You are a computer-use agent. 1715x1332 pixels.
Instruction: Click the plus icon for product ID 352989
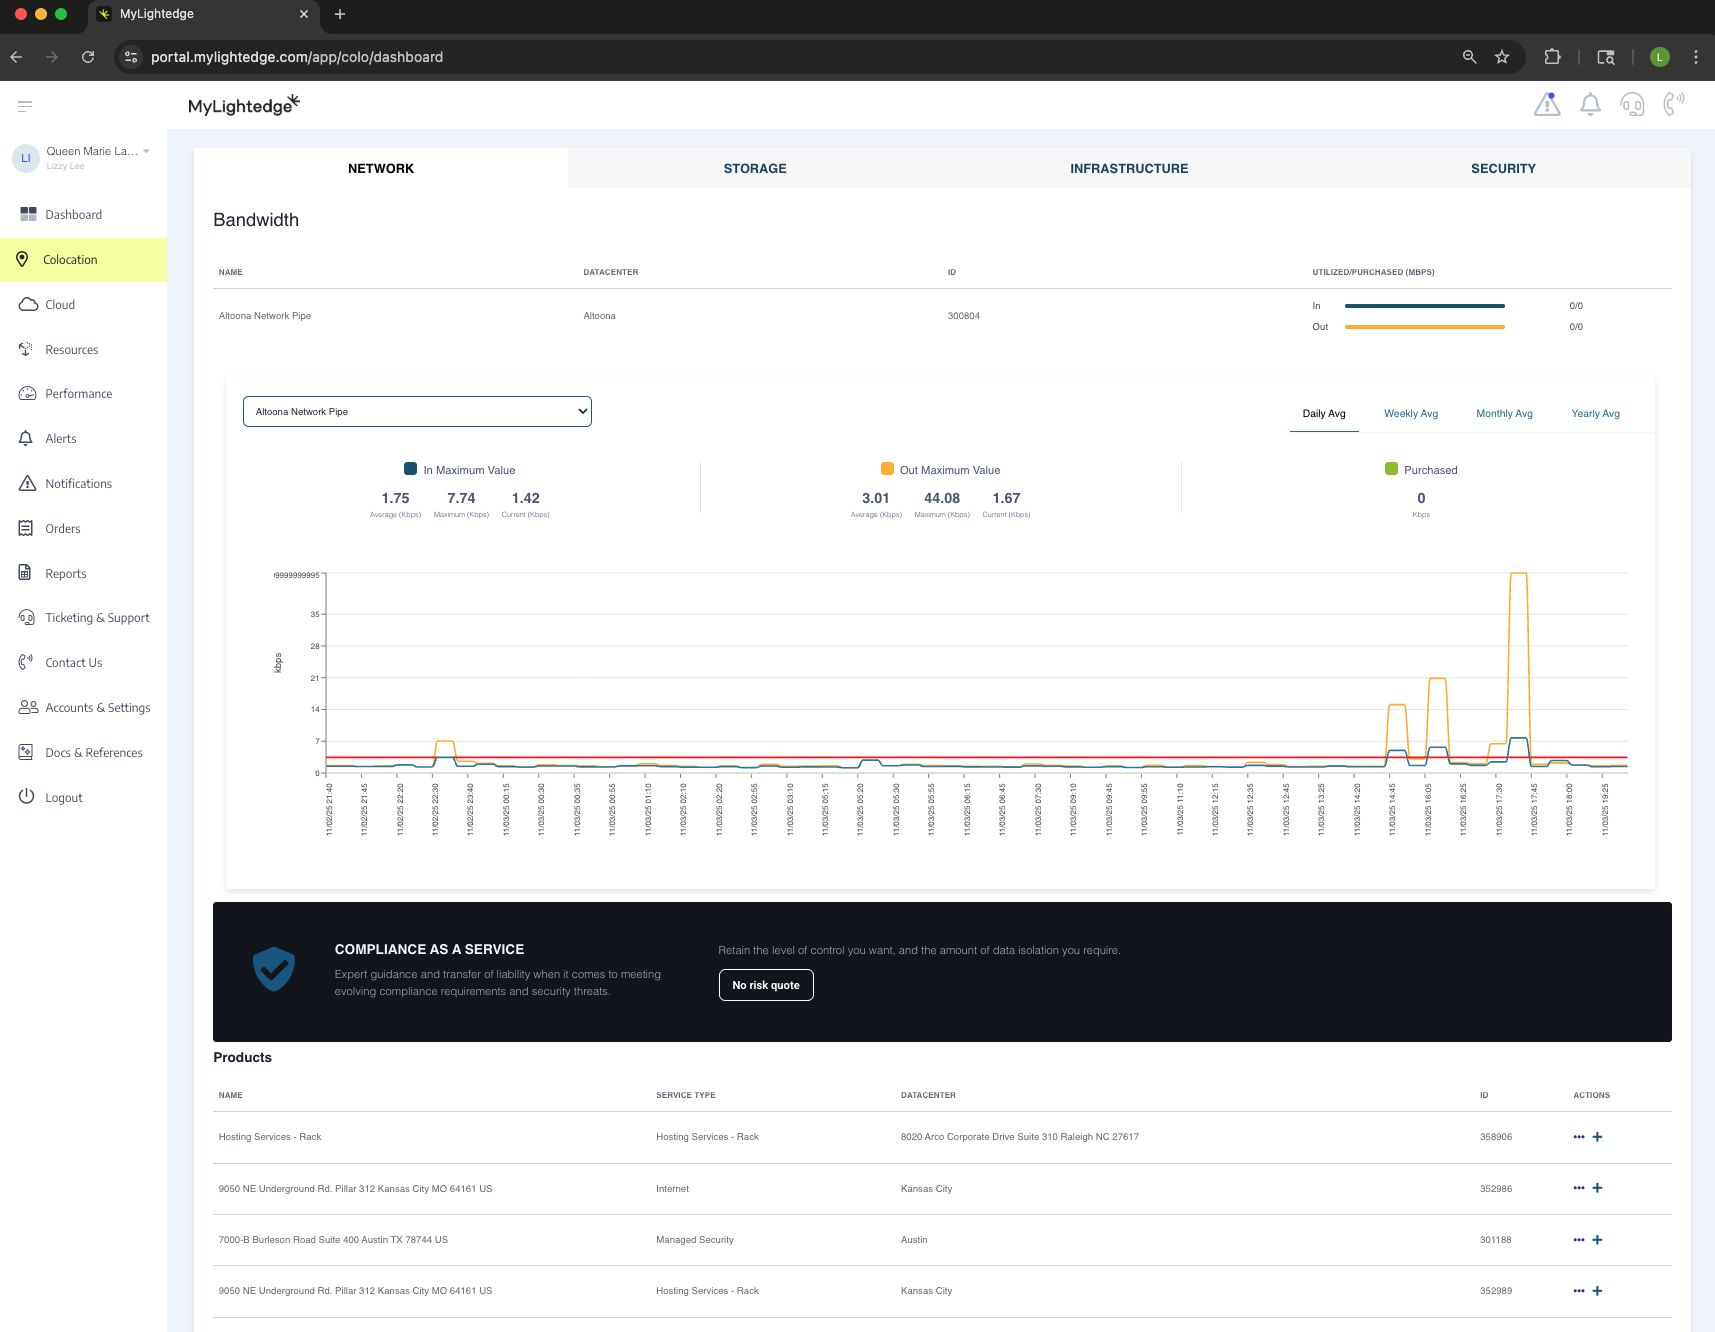coord(1597,1291)
